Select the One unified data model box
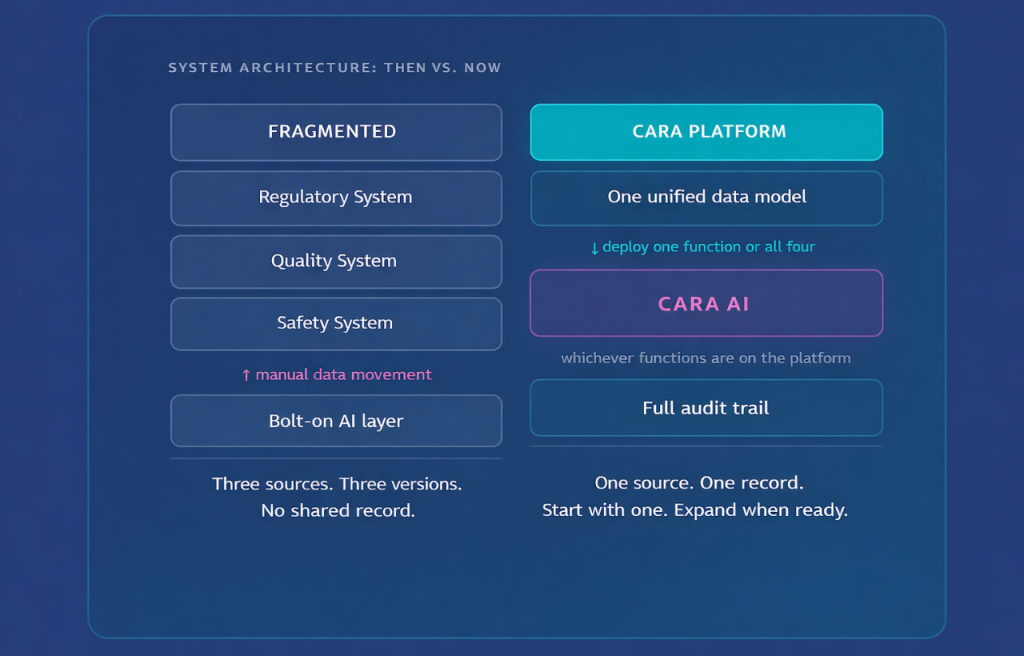Image resolution: width=1024 pixels, height=656 pixels. pos(706,197)
